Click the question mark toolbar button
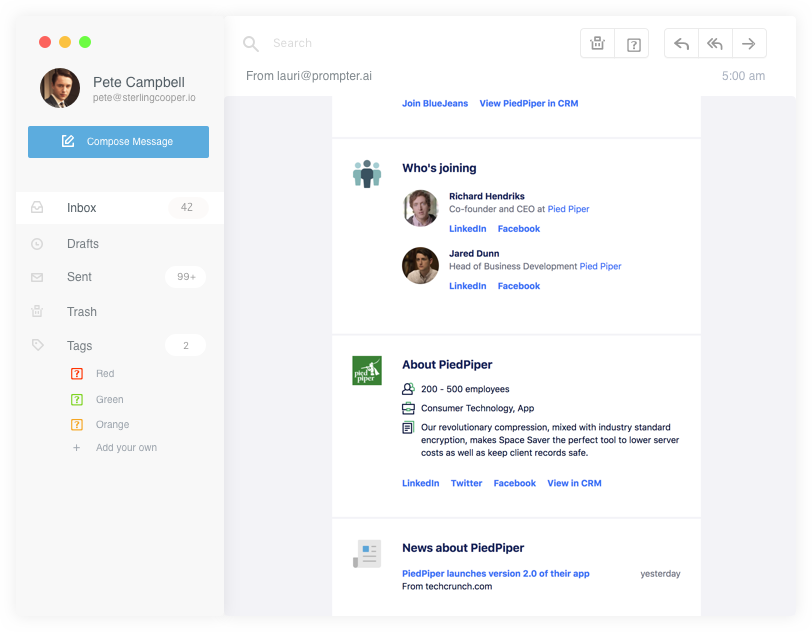The image size is (812, 632). click(633, 45)
